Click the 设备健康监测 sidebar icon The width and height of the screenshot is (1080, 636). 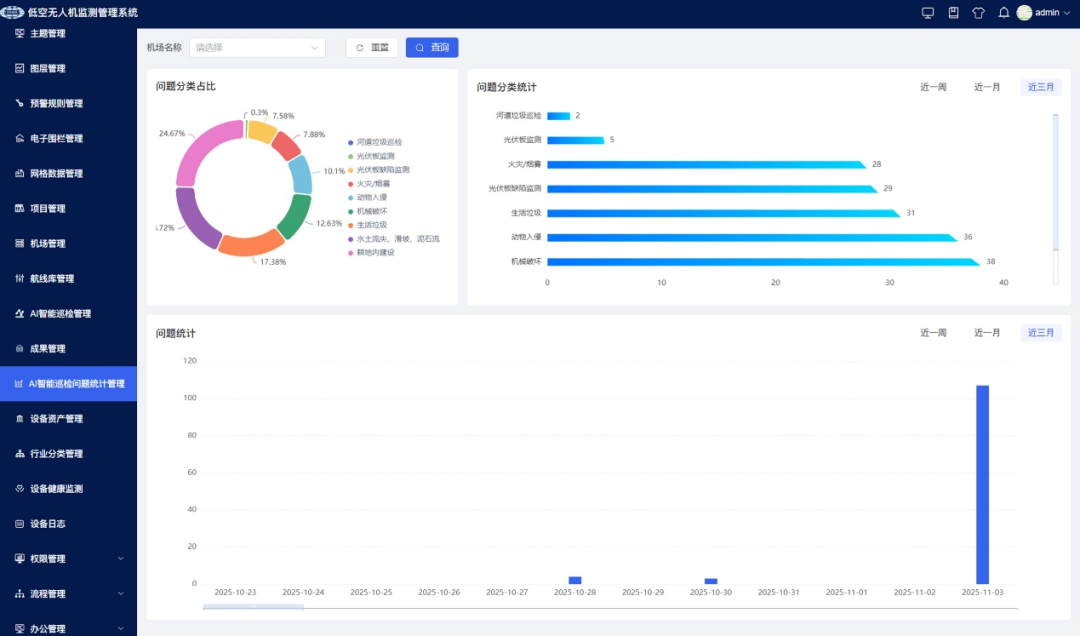20,489
